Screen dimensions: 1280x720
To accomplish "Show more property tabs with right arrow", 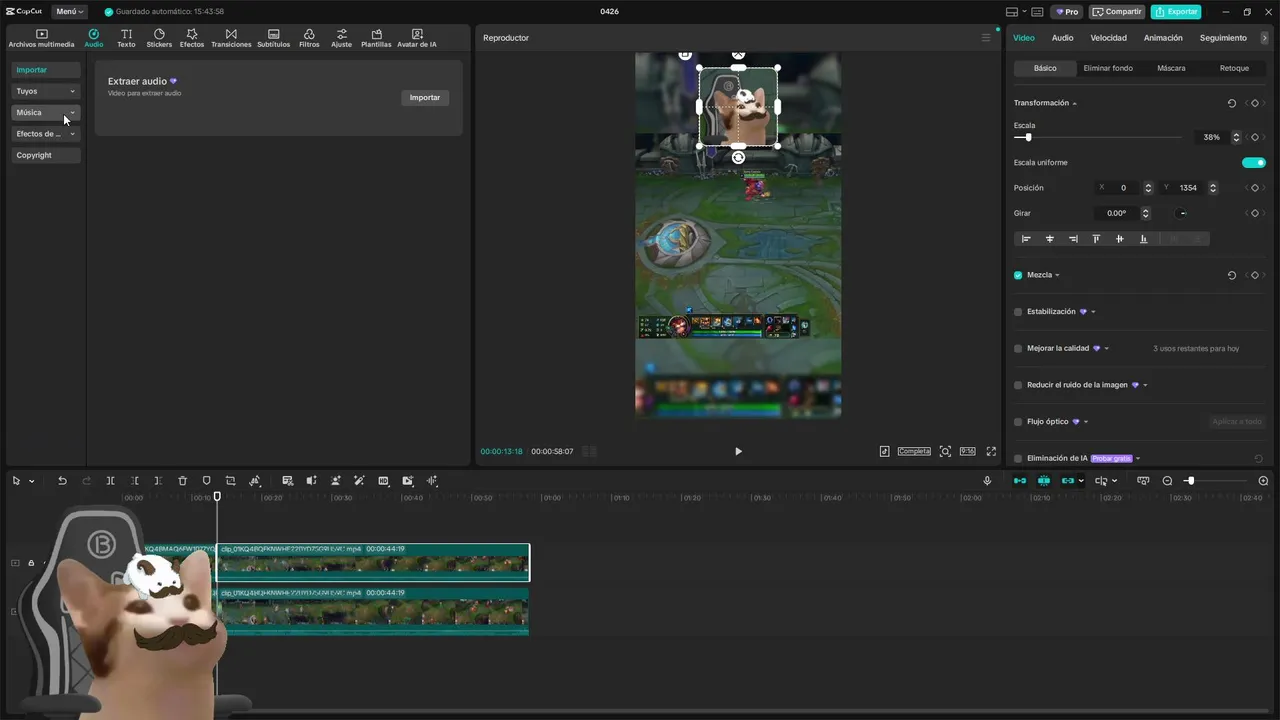I will tap(1265, 38).
